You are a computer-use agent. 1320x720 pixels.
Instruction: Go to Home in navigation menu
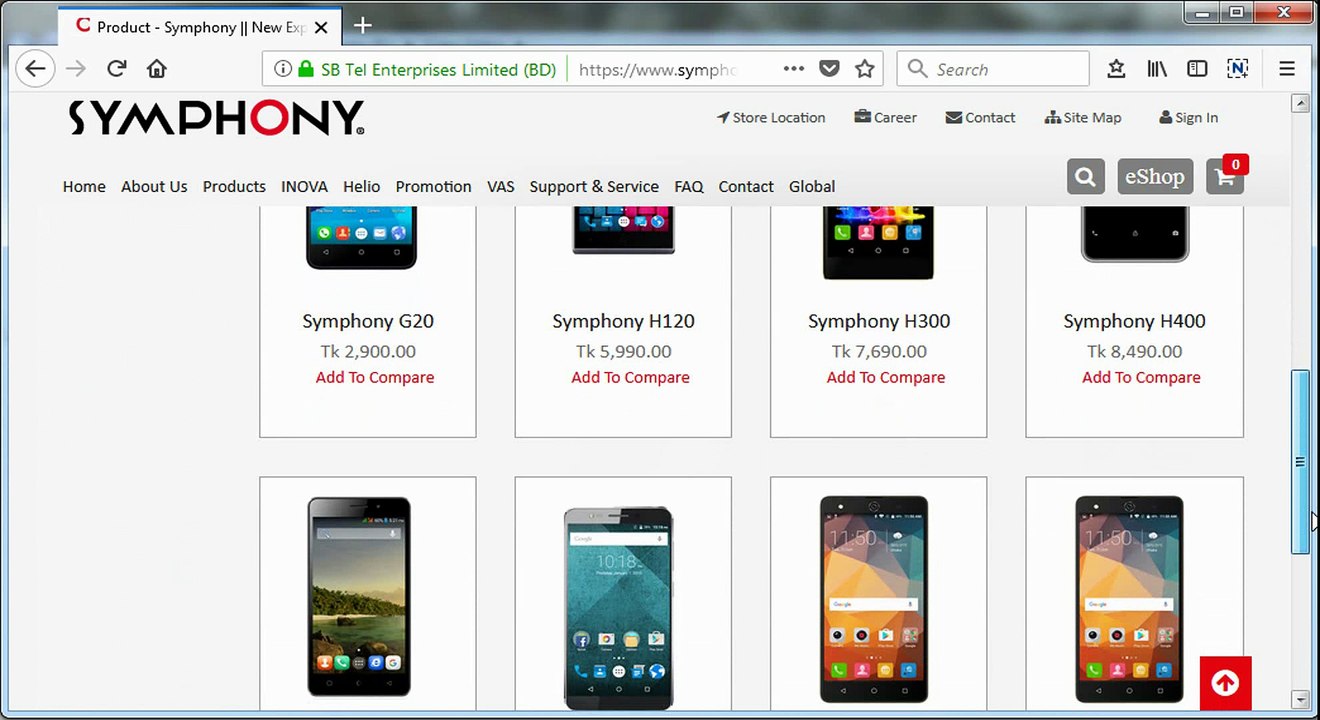(84, 187)
